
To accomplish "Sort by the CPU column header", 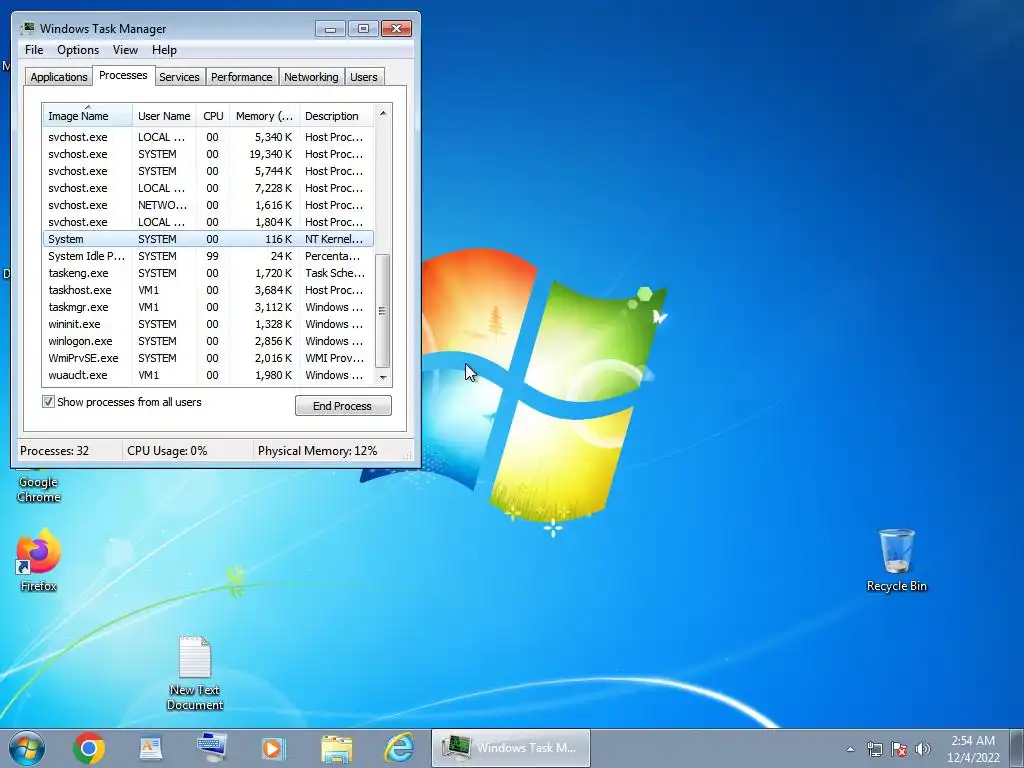I will [213, 116].
